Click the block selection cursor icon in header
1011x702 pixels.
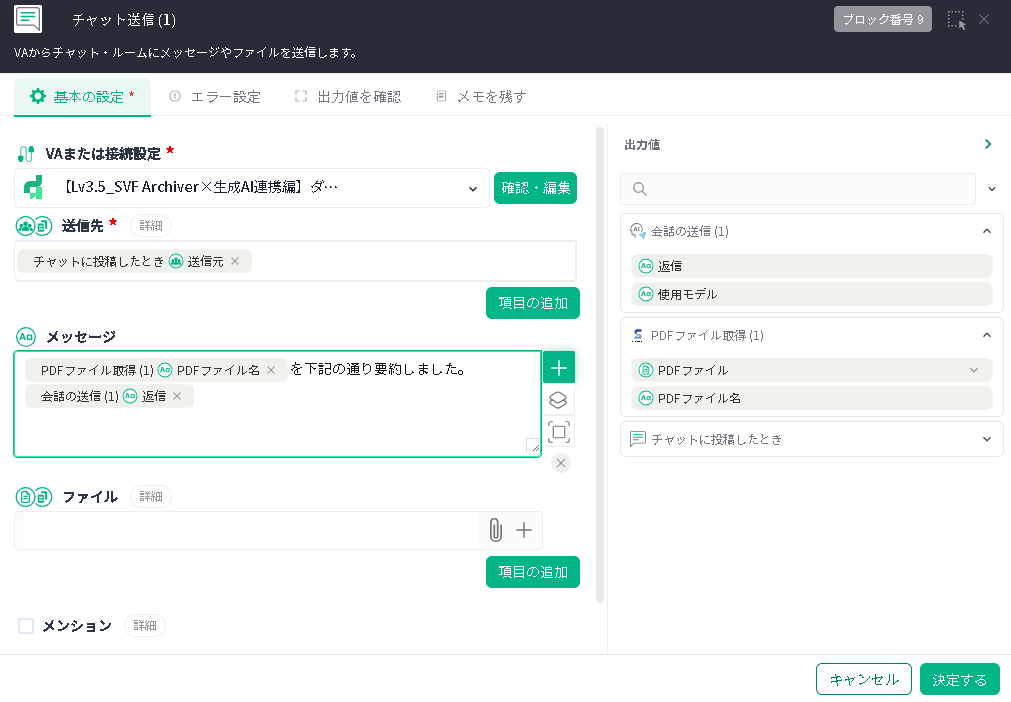956,20
